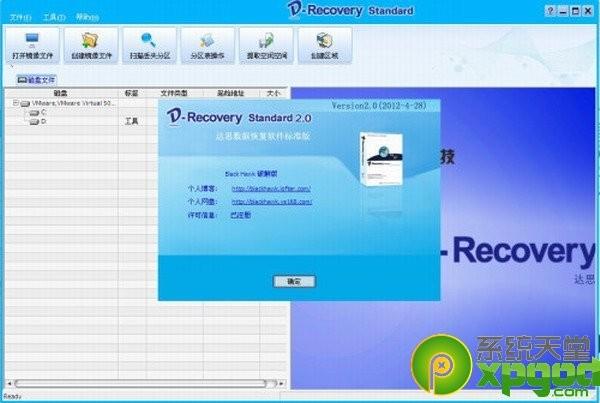600x403 pixels.
Task: Select the D: drive in tree
Action: tap(38, 122)
